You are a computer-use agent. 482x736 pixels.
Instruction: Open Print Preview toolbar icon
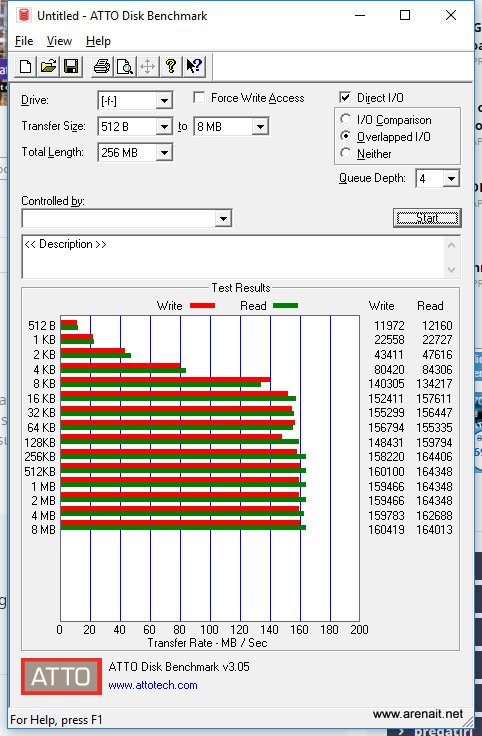click(124, 66)
